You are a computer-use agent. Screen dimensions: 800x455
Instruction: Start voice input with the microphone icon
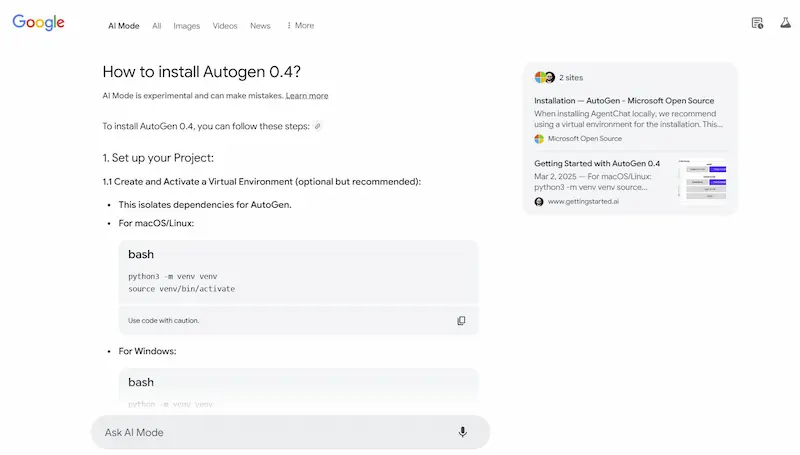462,432
